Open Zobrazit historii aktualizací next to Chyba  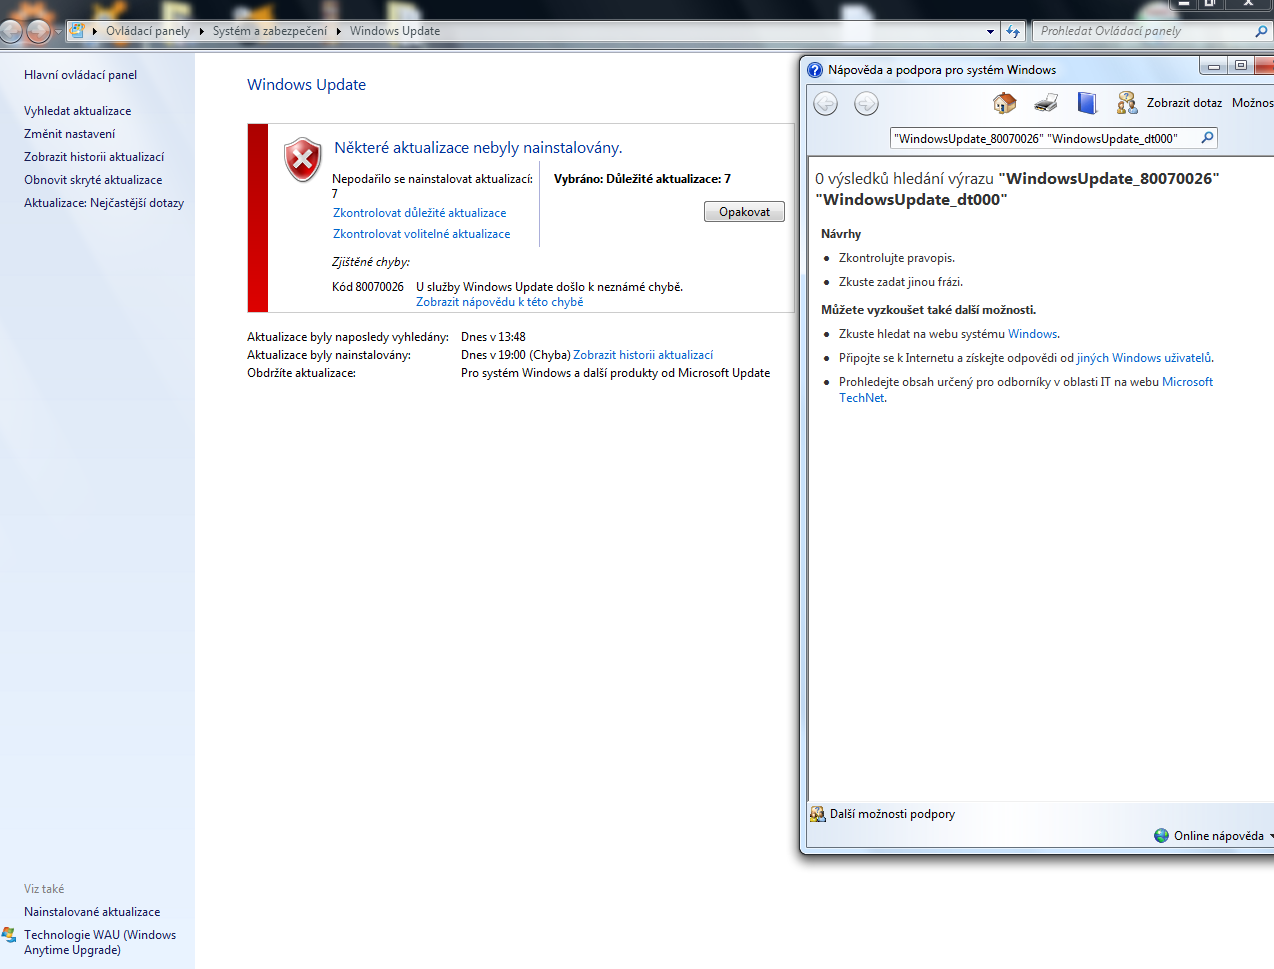coord(643,355)
